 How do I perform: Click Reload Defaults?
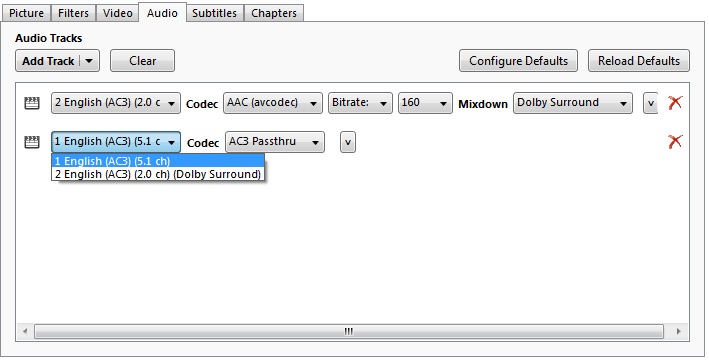point(638,61)
